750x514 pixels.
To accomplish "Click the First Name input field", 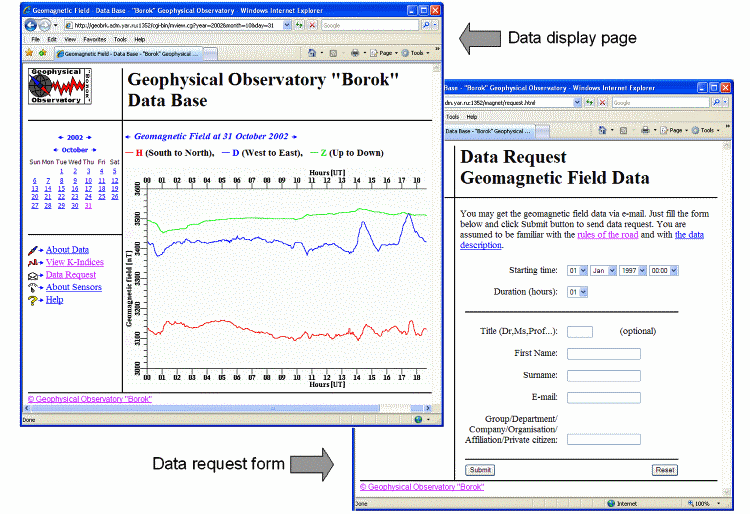I will click(604, 353).
